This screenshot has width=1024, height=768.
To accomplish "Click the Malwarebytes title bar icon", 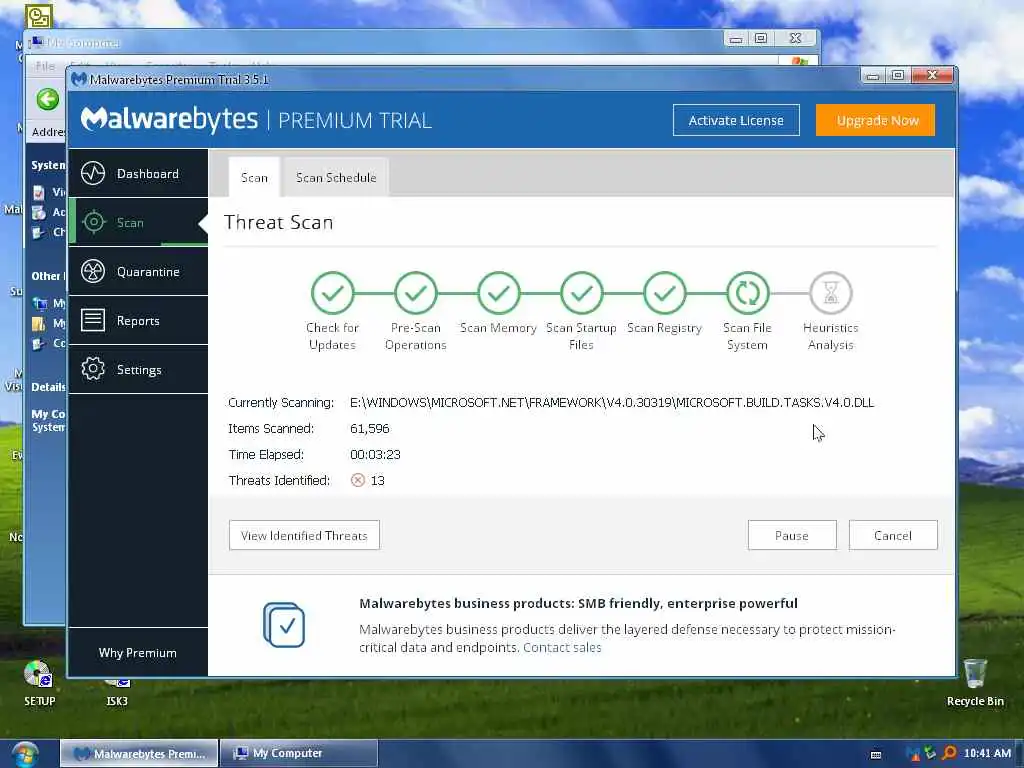I will click(78, 79).
